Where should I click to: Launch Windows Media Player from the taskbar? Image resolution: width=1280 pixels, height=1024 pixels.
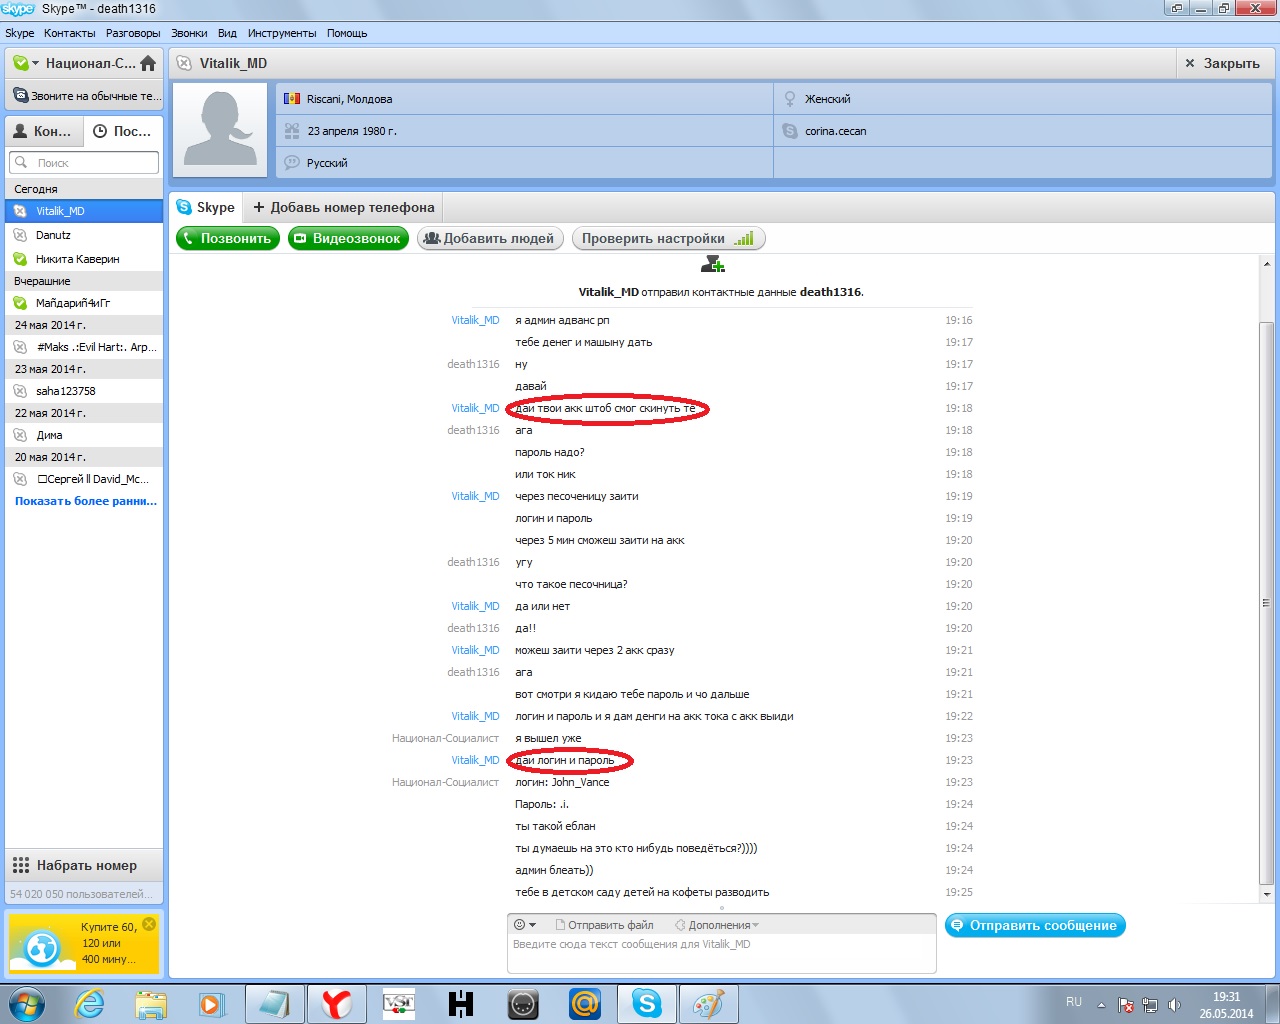(x=212, y=1003)
